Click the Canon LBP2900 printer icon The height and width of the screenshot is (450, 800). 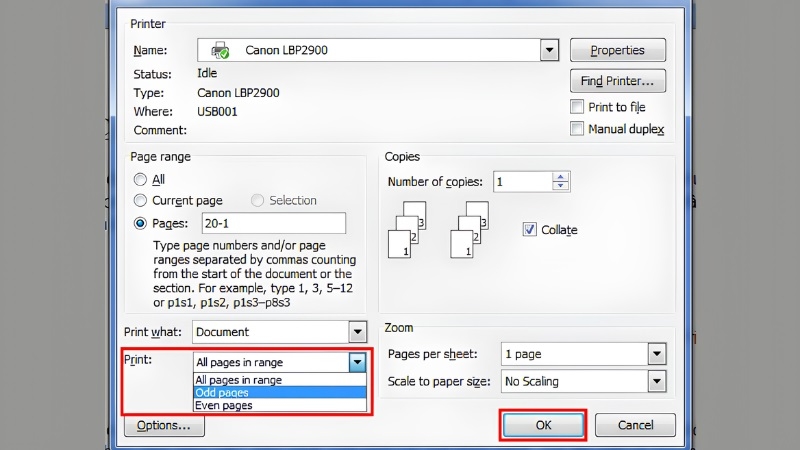click(220, 50)
